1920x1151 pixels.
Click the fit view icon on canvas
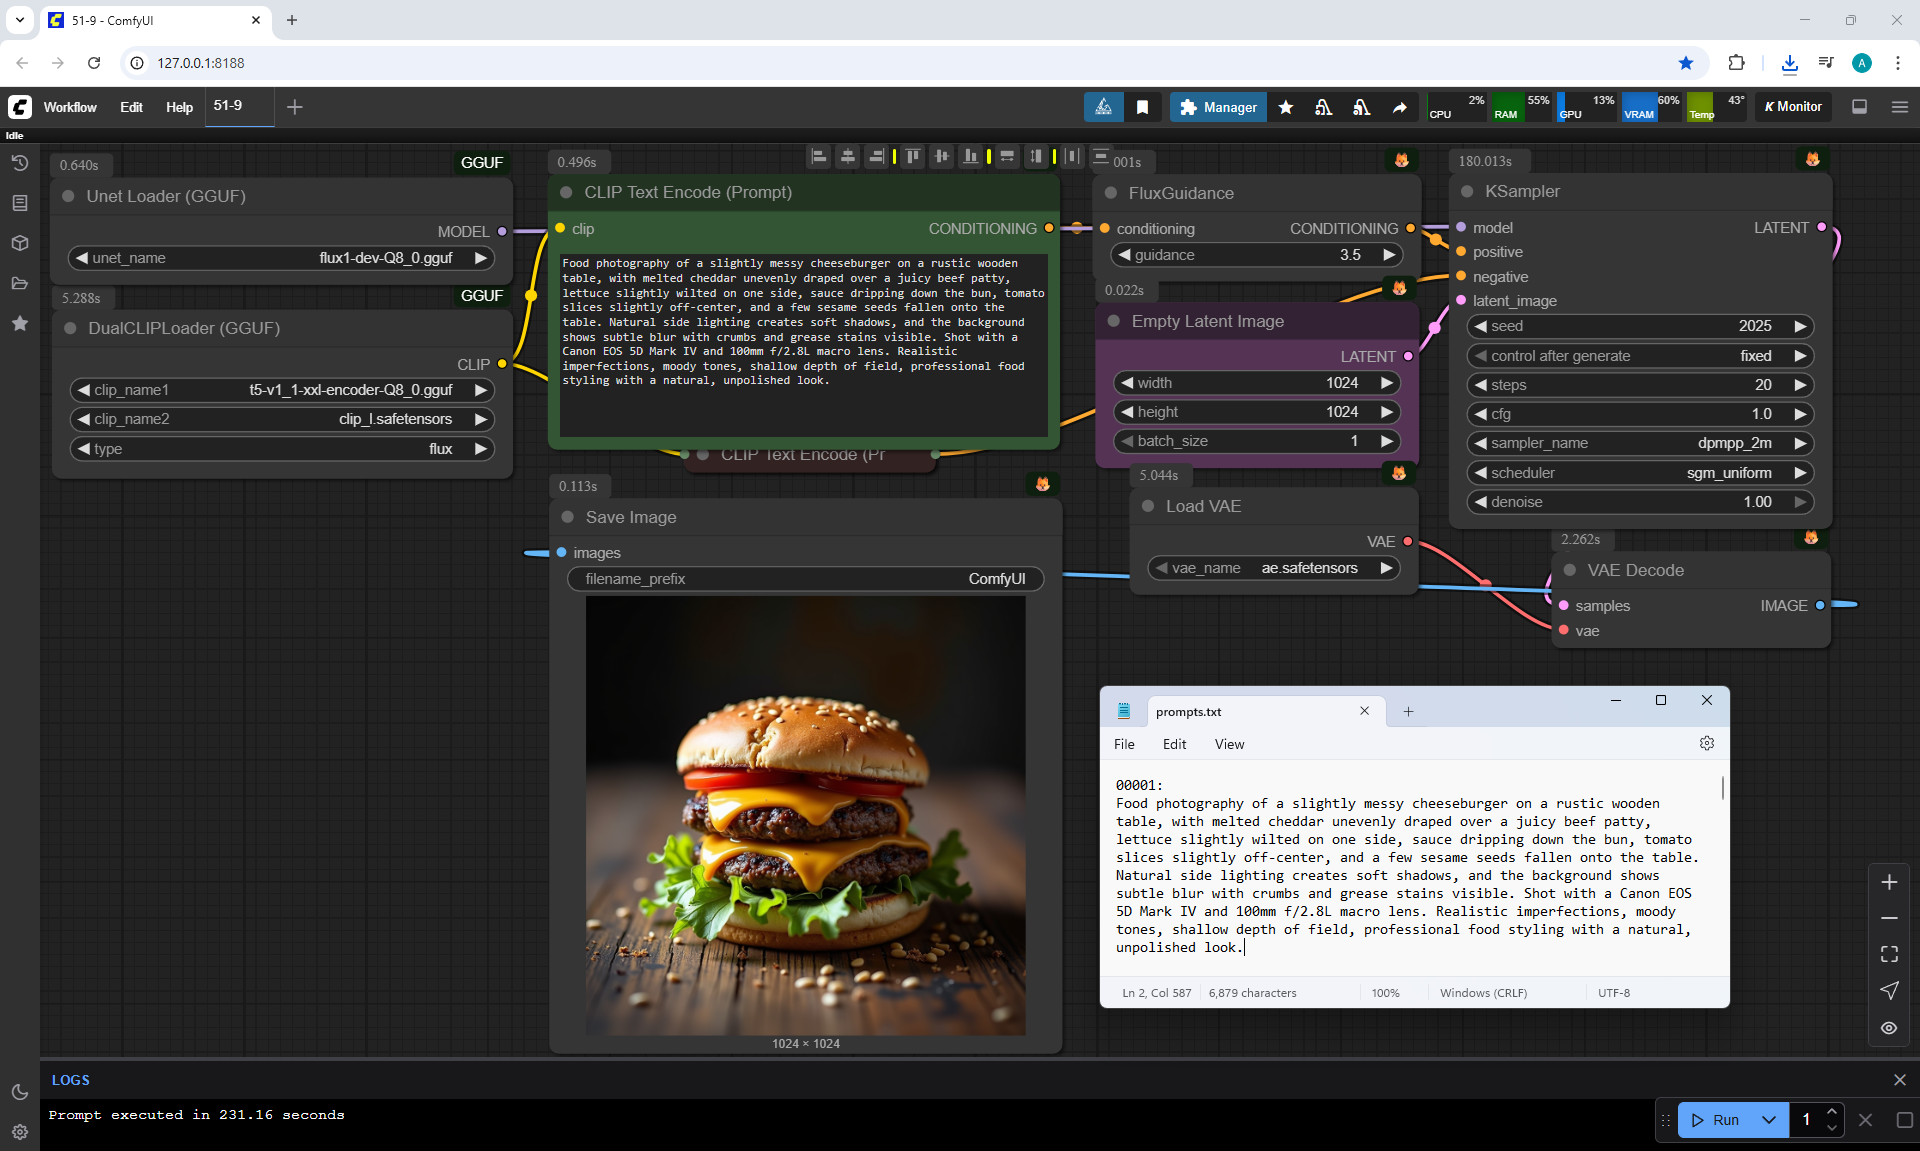click(x=1889, y=954)
